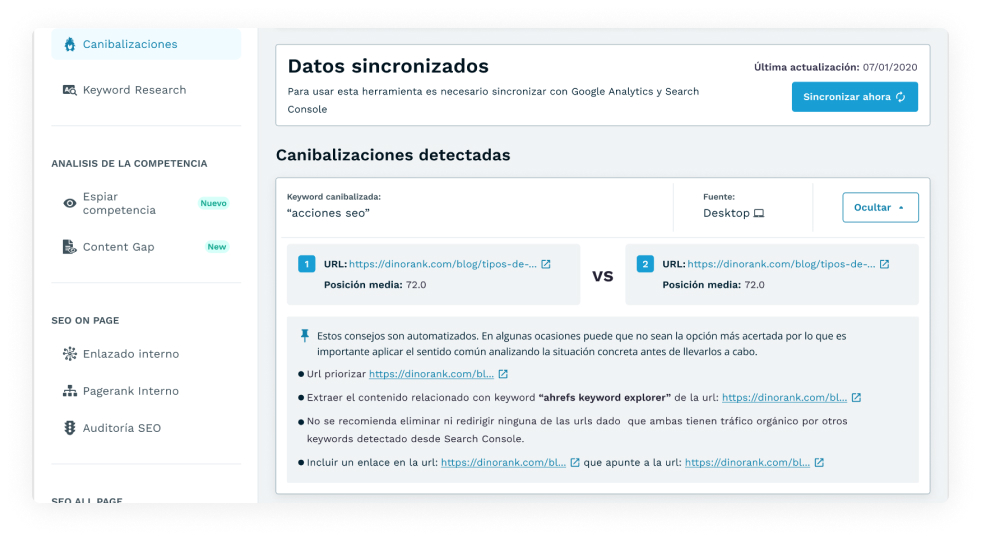Click the Keyword Research icon

coord(69,90)
